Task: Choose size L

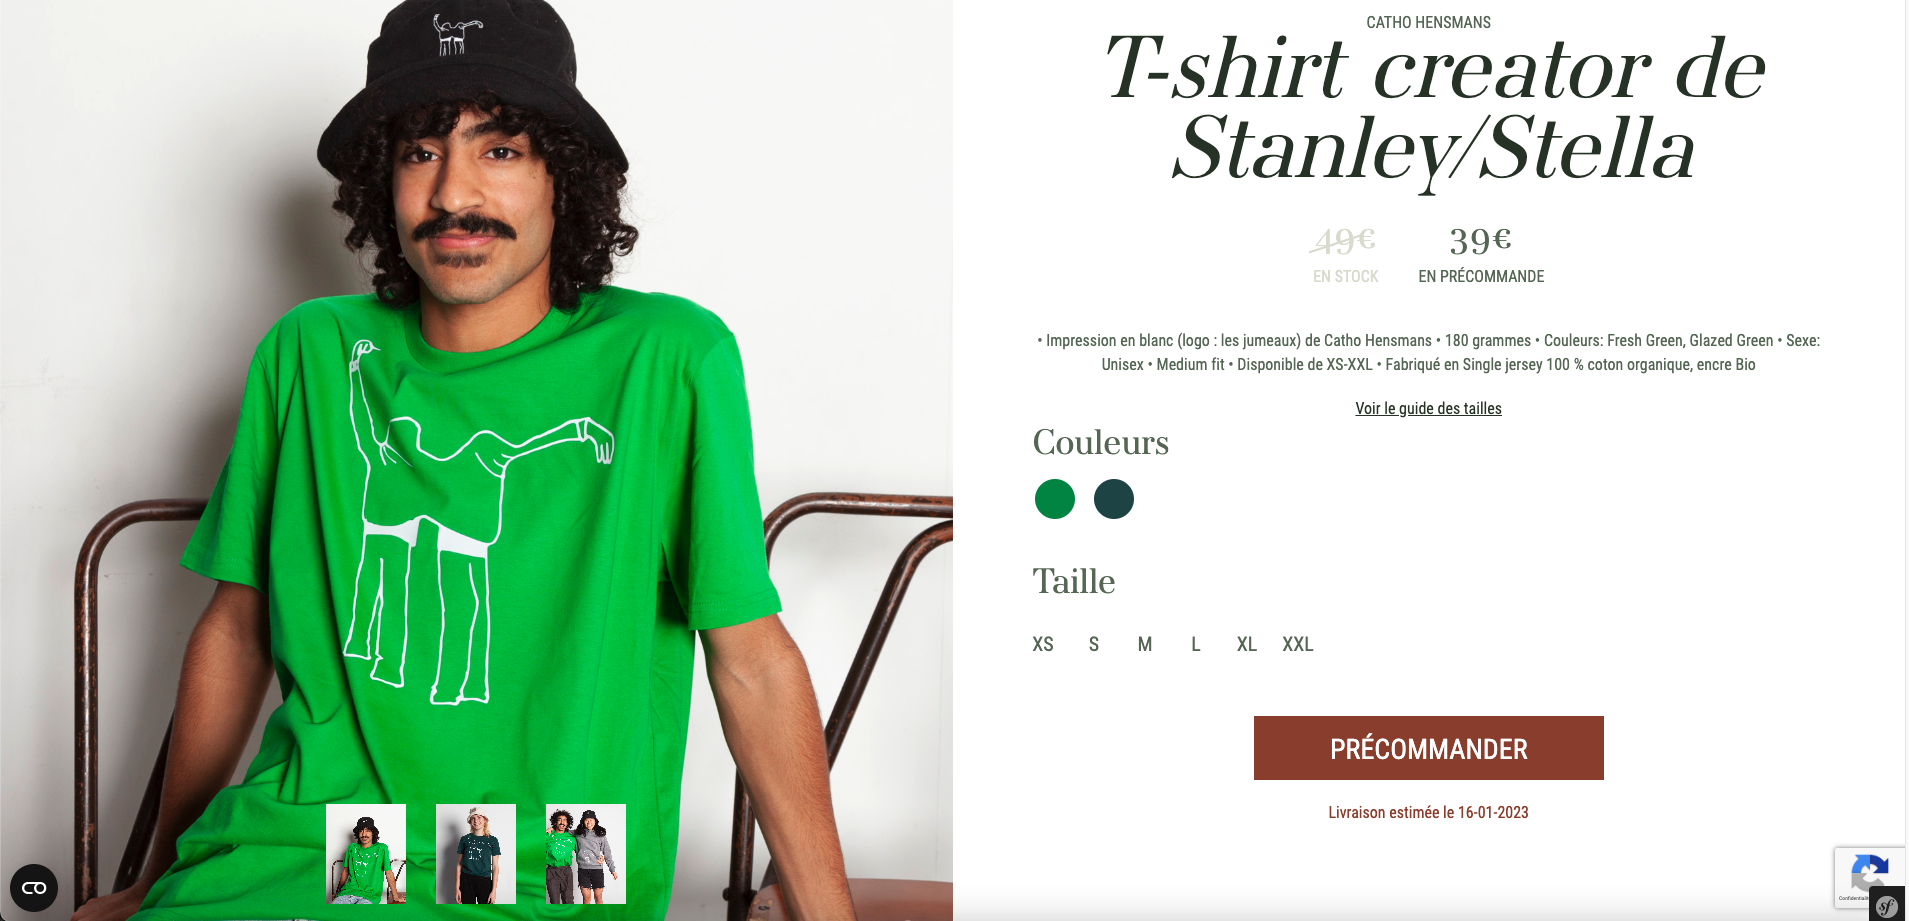Action: coord(1196,645)
